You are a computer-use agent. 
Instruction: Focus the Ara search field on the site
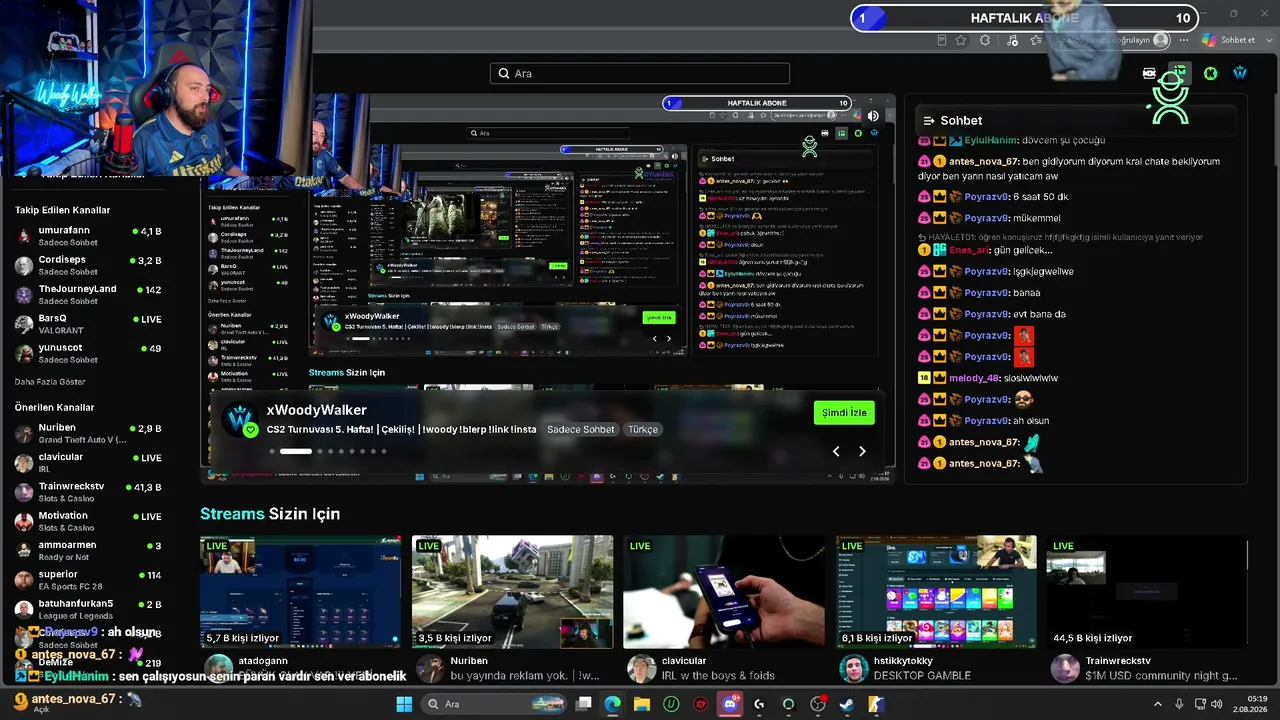[x=640, y=73]
